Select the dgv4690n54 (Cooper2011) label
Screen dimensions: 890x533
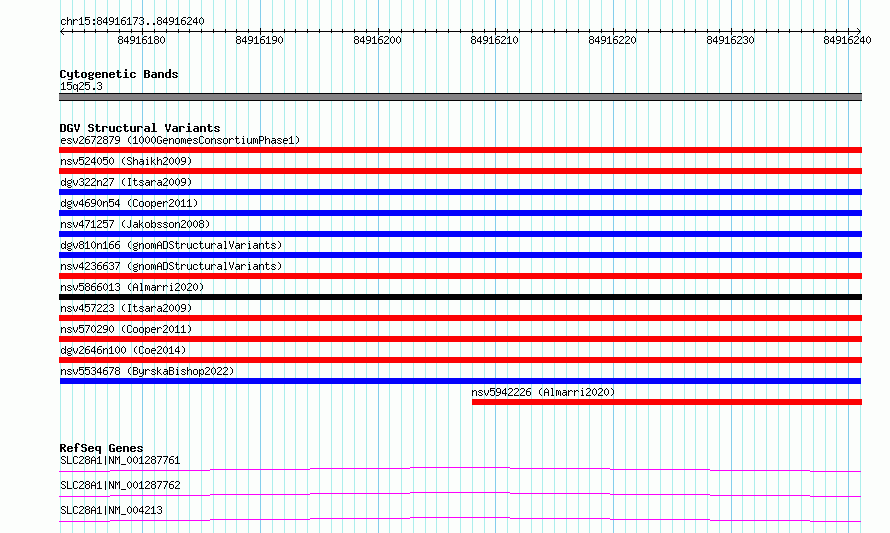[x=129, y=203]
